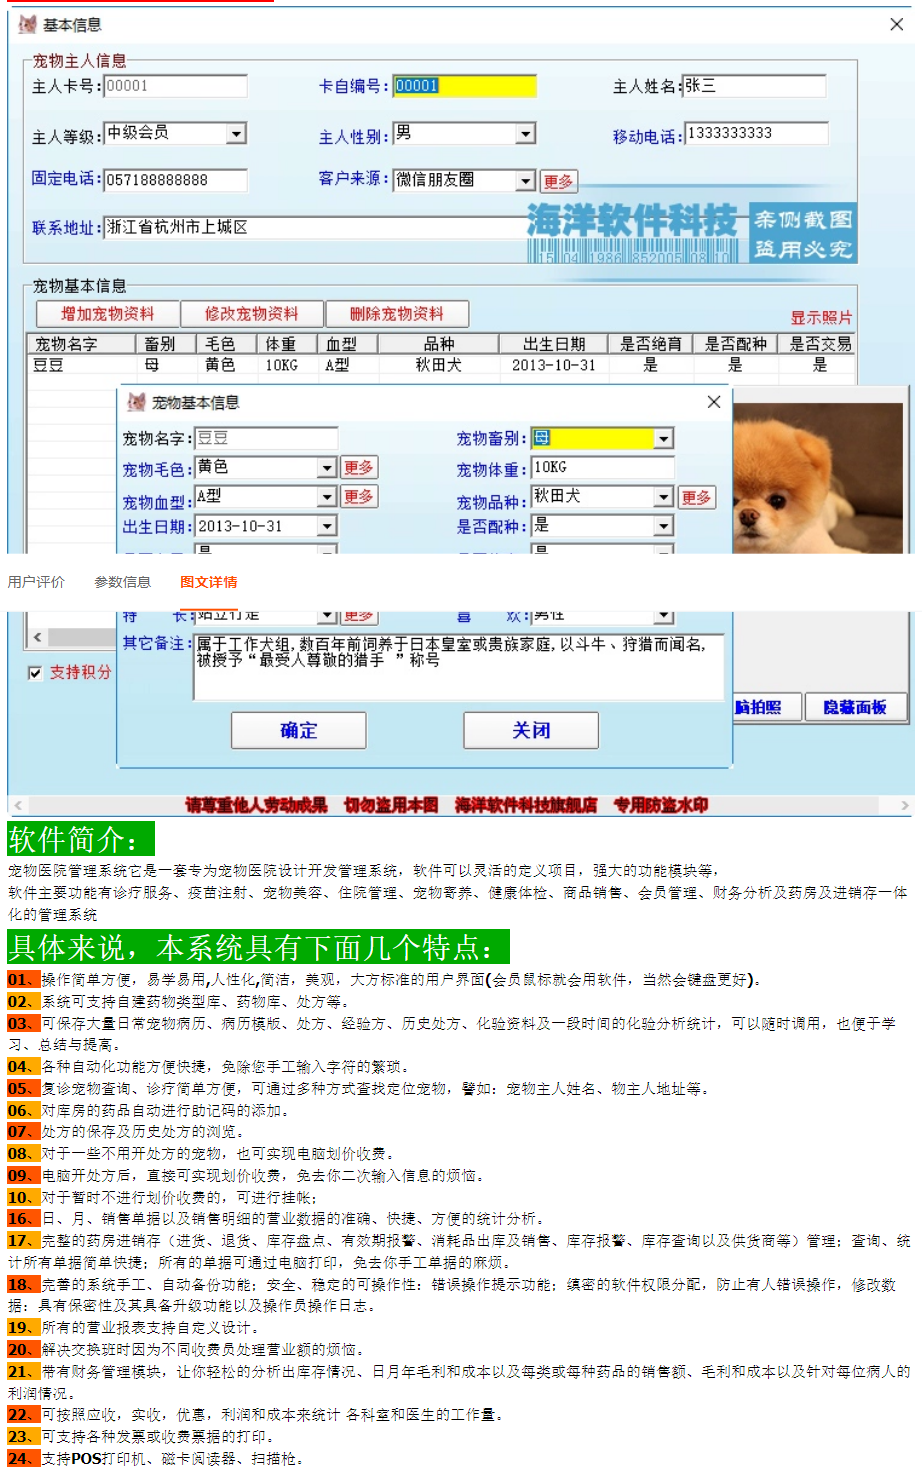Switch to the 参数信息 tab

(122, 582)
